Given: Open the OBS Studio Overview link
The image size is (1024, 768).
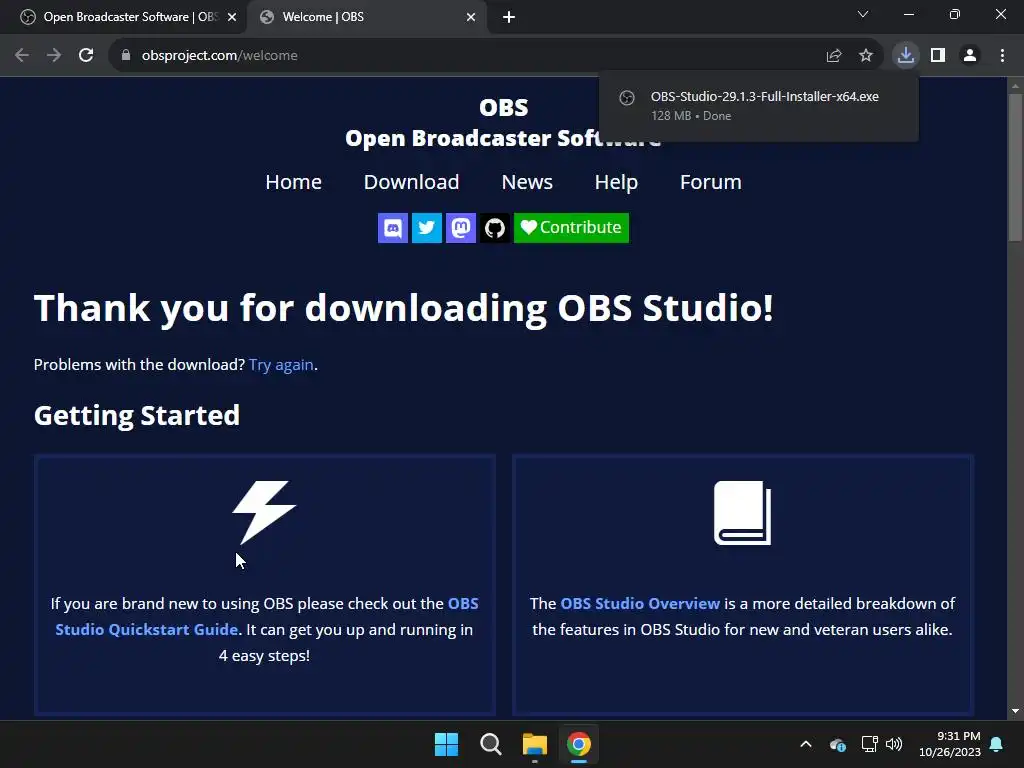Looking at the screenshot, I should point(640,603).
